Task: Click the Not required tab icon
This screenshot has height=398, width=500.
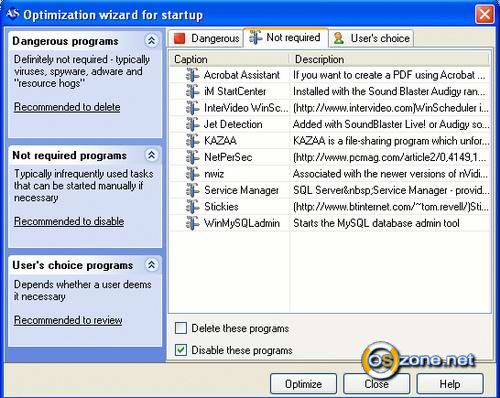Action: pyautogui.click(x=255, y=37)
